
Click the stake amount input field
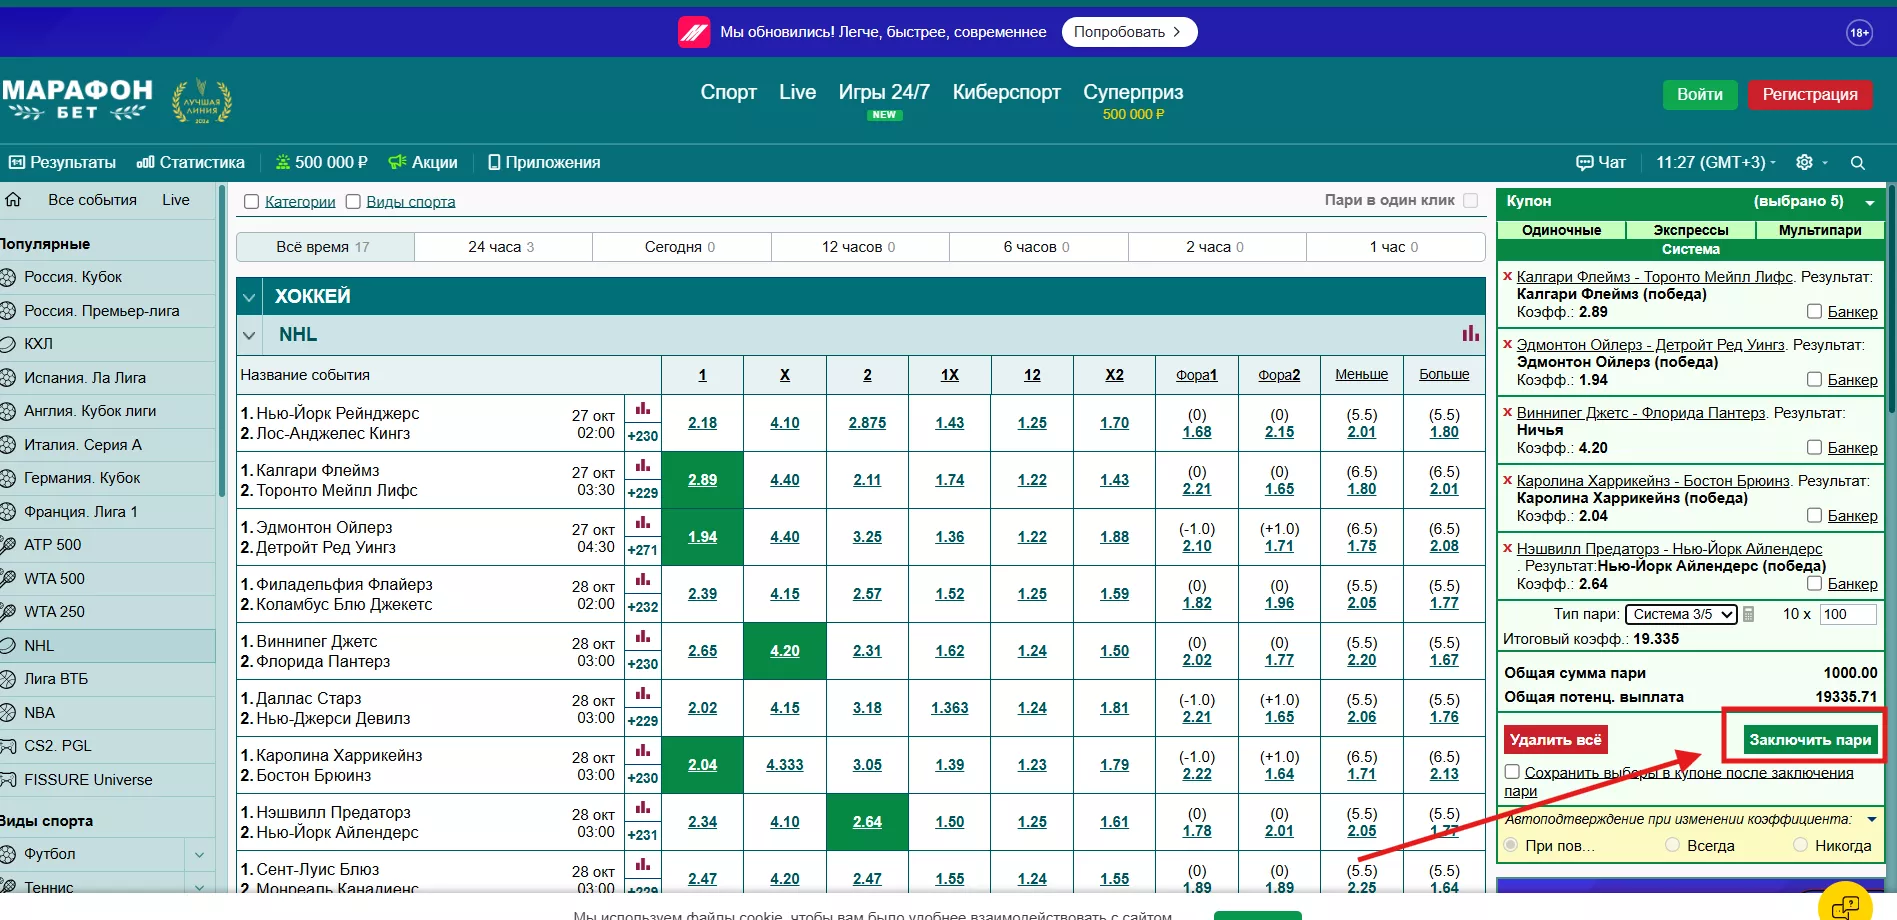pyautogui.click(x=1847, y=614)
